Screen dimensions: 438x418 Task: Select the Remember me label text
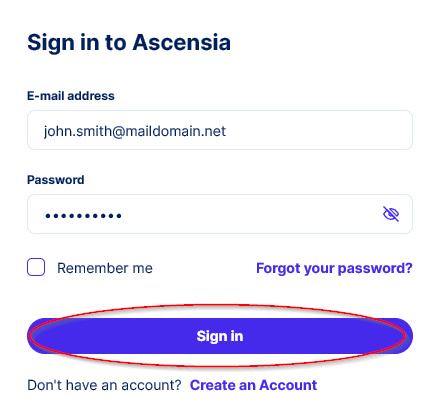(x=105, y=268)
